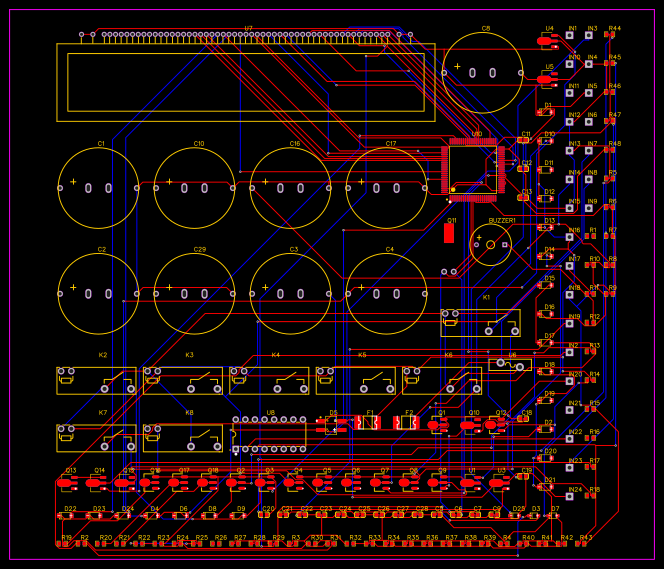The height and width of the screenshot is (569, 664).
Task: Select the U10 microcontroller chip footprint
Action: coord(473,169)
